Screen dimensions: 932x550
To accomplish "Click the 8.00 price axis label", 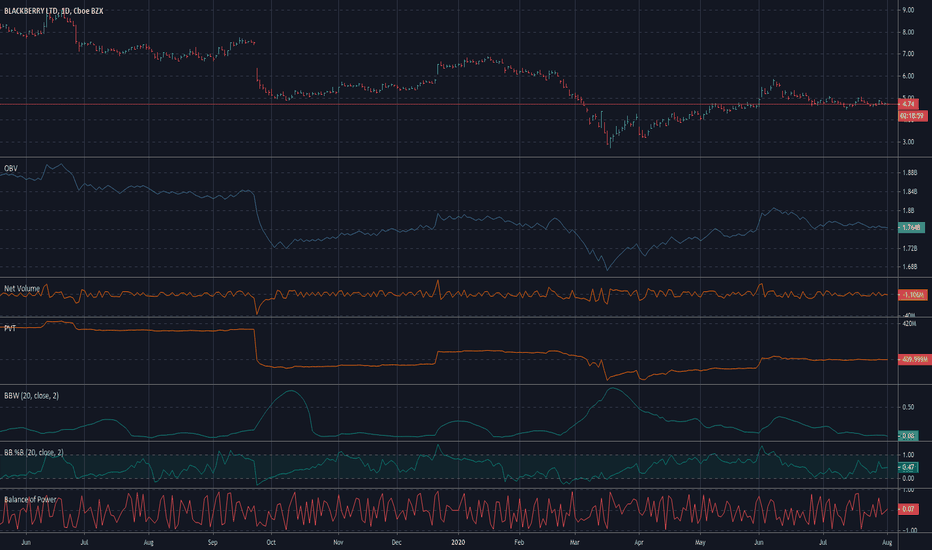I will click(x=908, y=32).
